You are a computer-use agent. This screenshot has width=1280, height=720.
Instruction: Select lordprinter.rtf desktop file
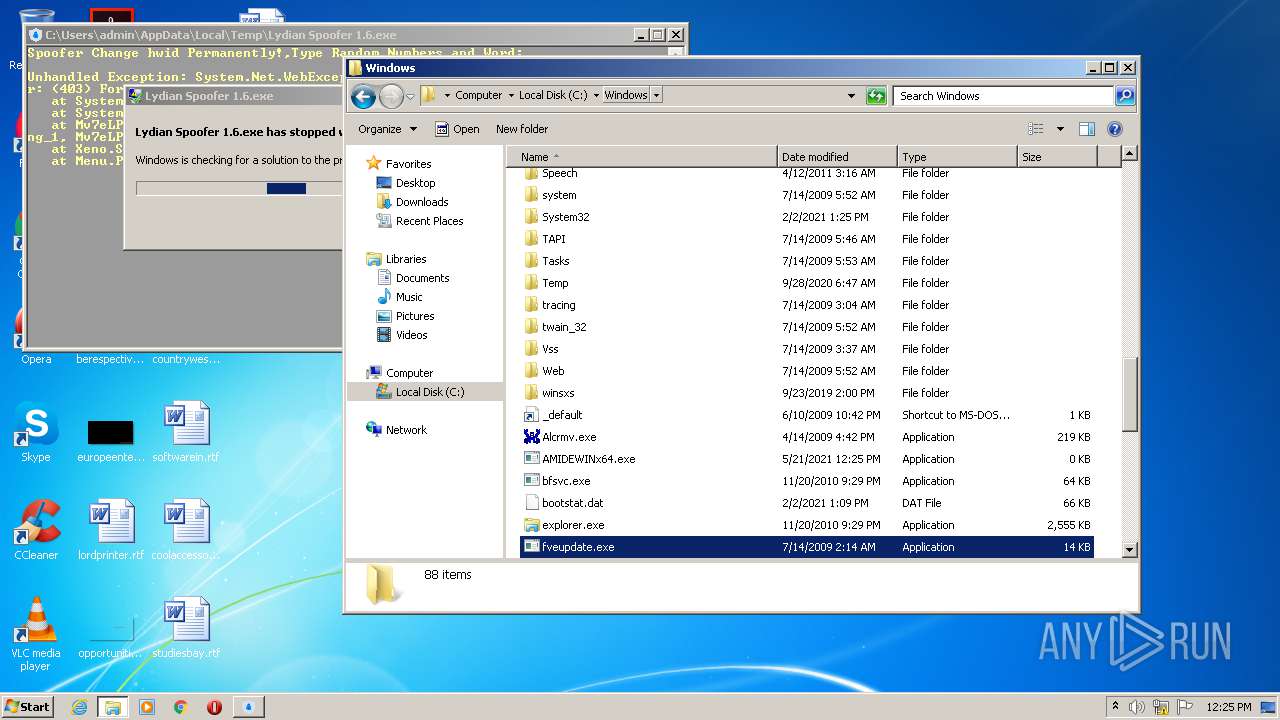pyautogui.click(x=111, y=531)
